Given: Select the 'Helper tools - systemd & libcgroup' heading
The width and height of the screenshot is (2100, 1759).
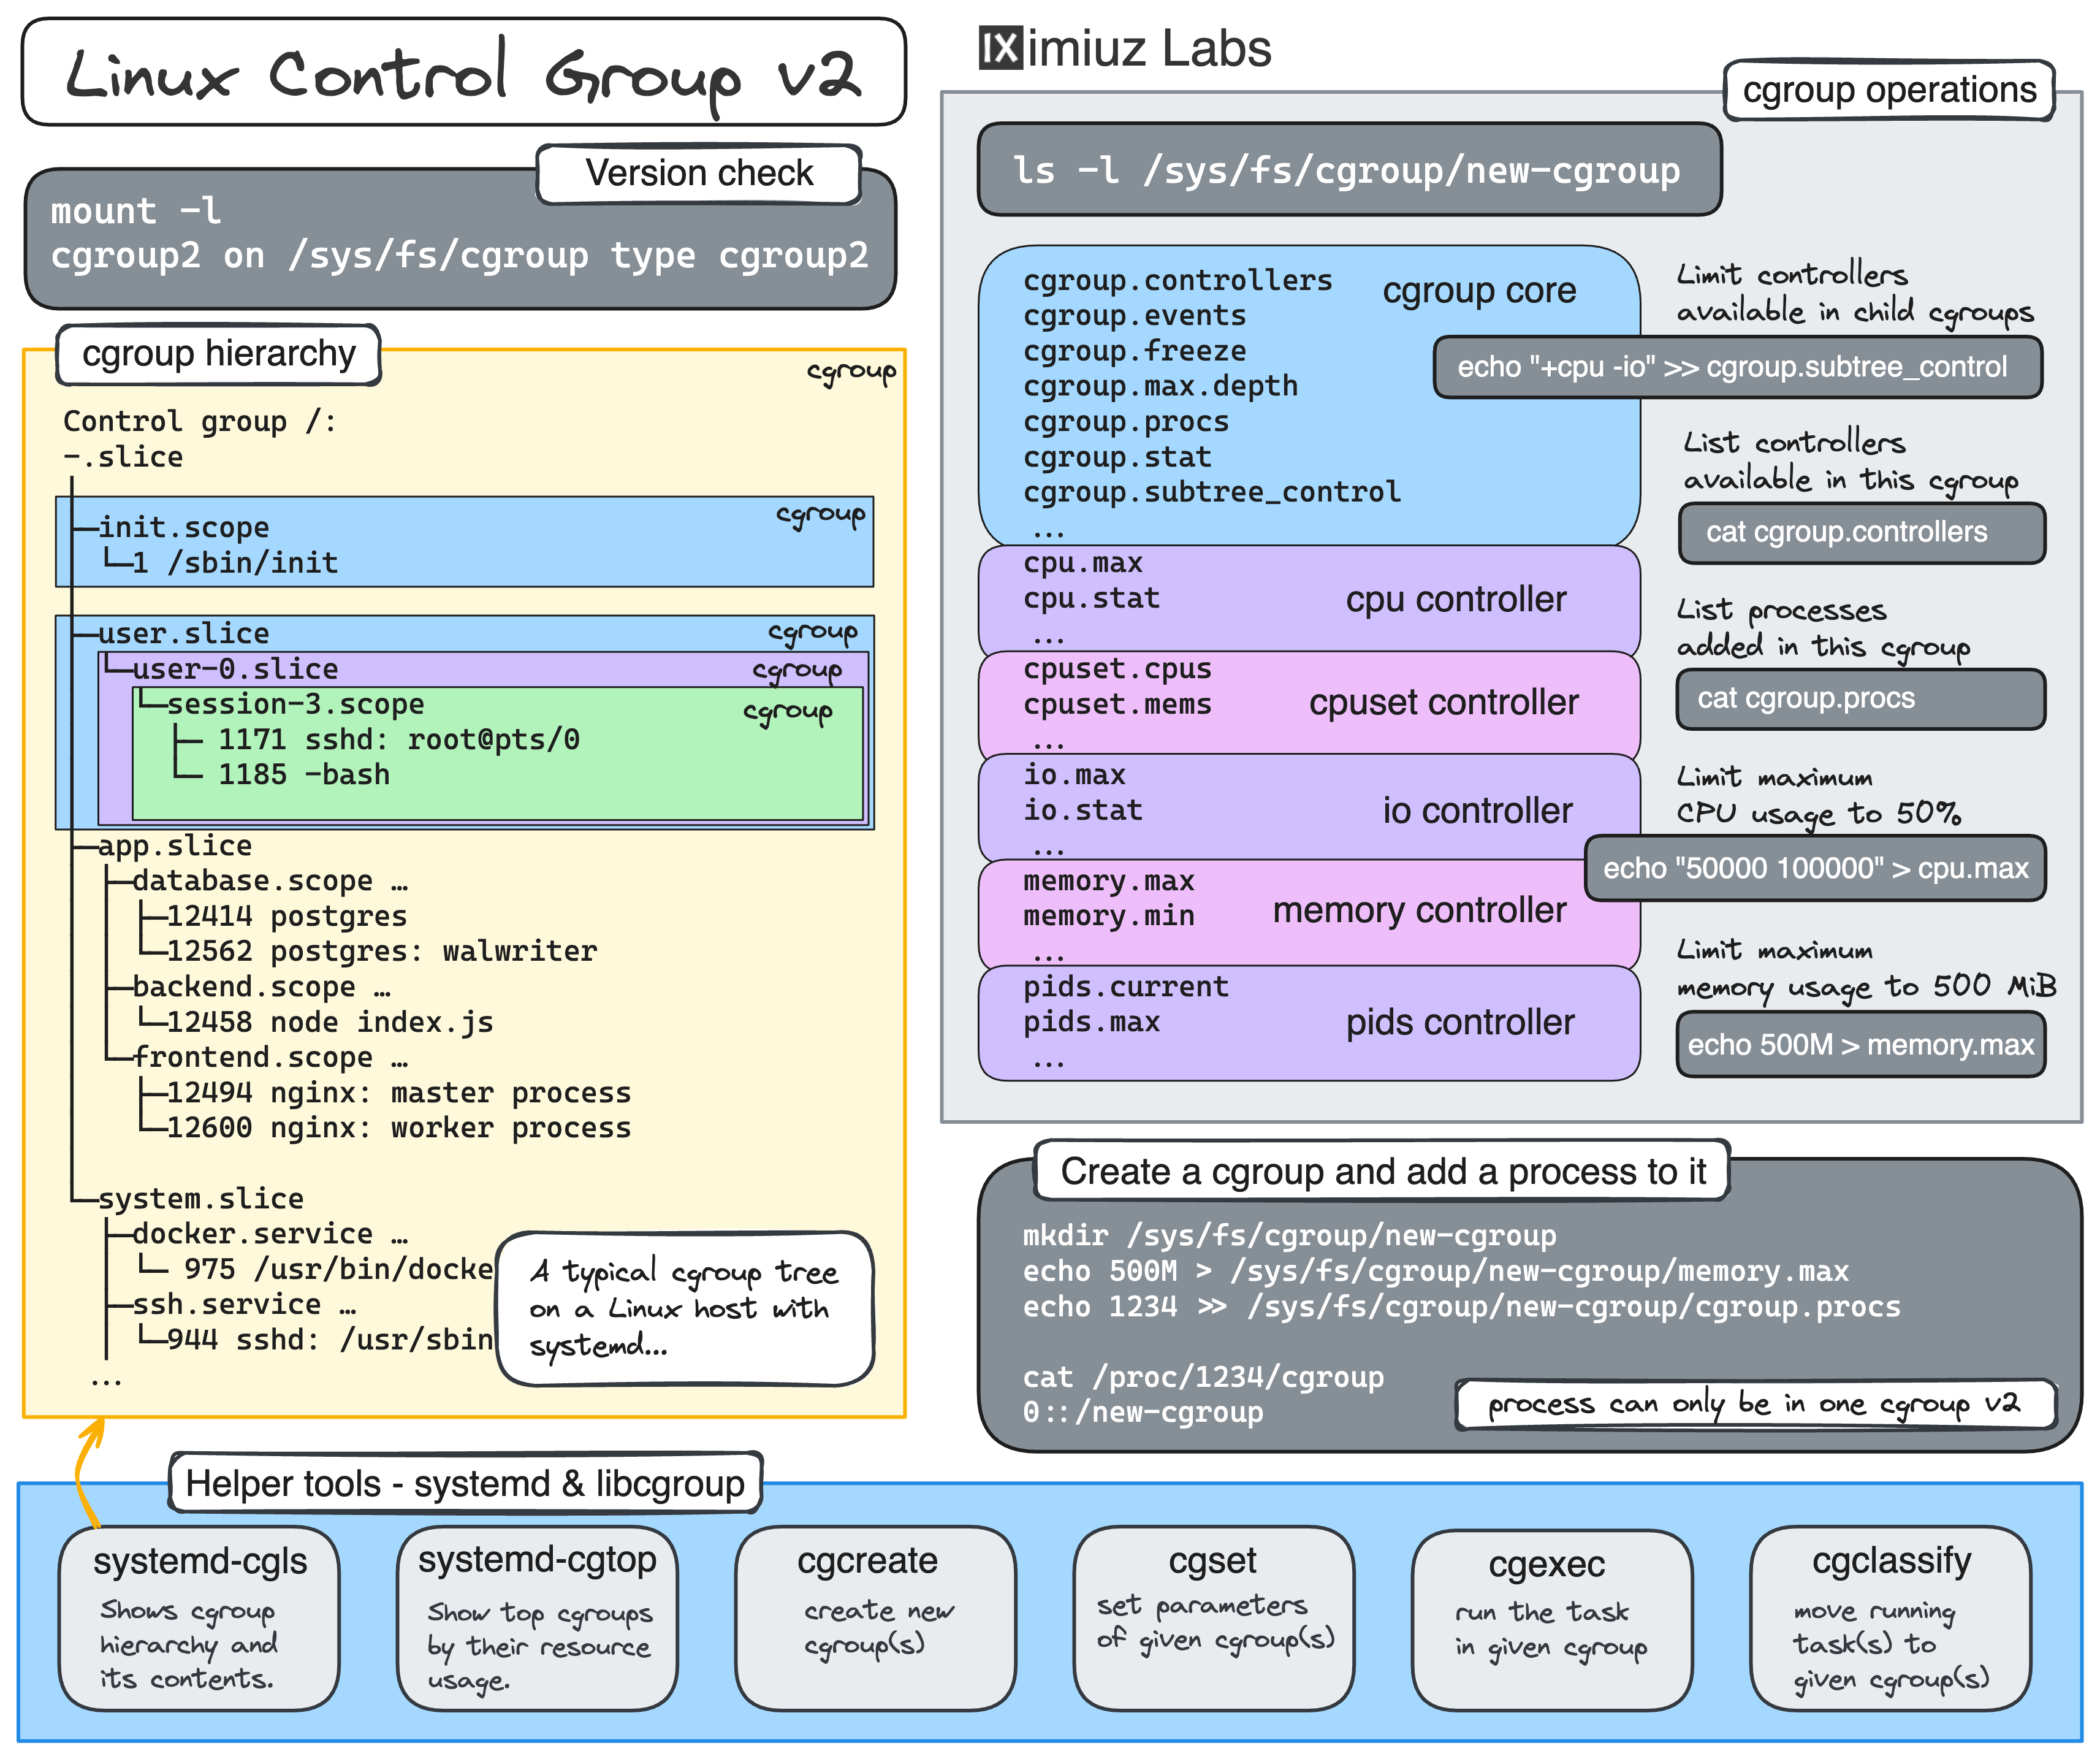Looking at the screenshot, I should pos(465,1484).
